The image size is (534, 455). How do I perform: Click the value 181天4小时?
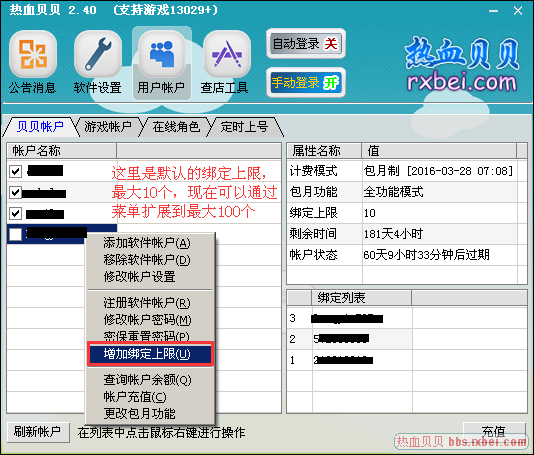pyautogui.click(x=393, y=234)
